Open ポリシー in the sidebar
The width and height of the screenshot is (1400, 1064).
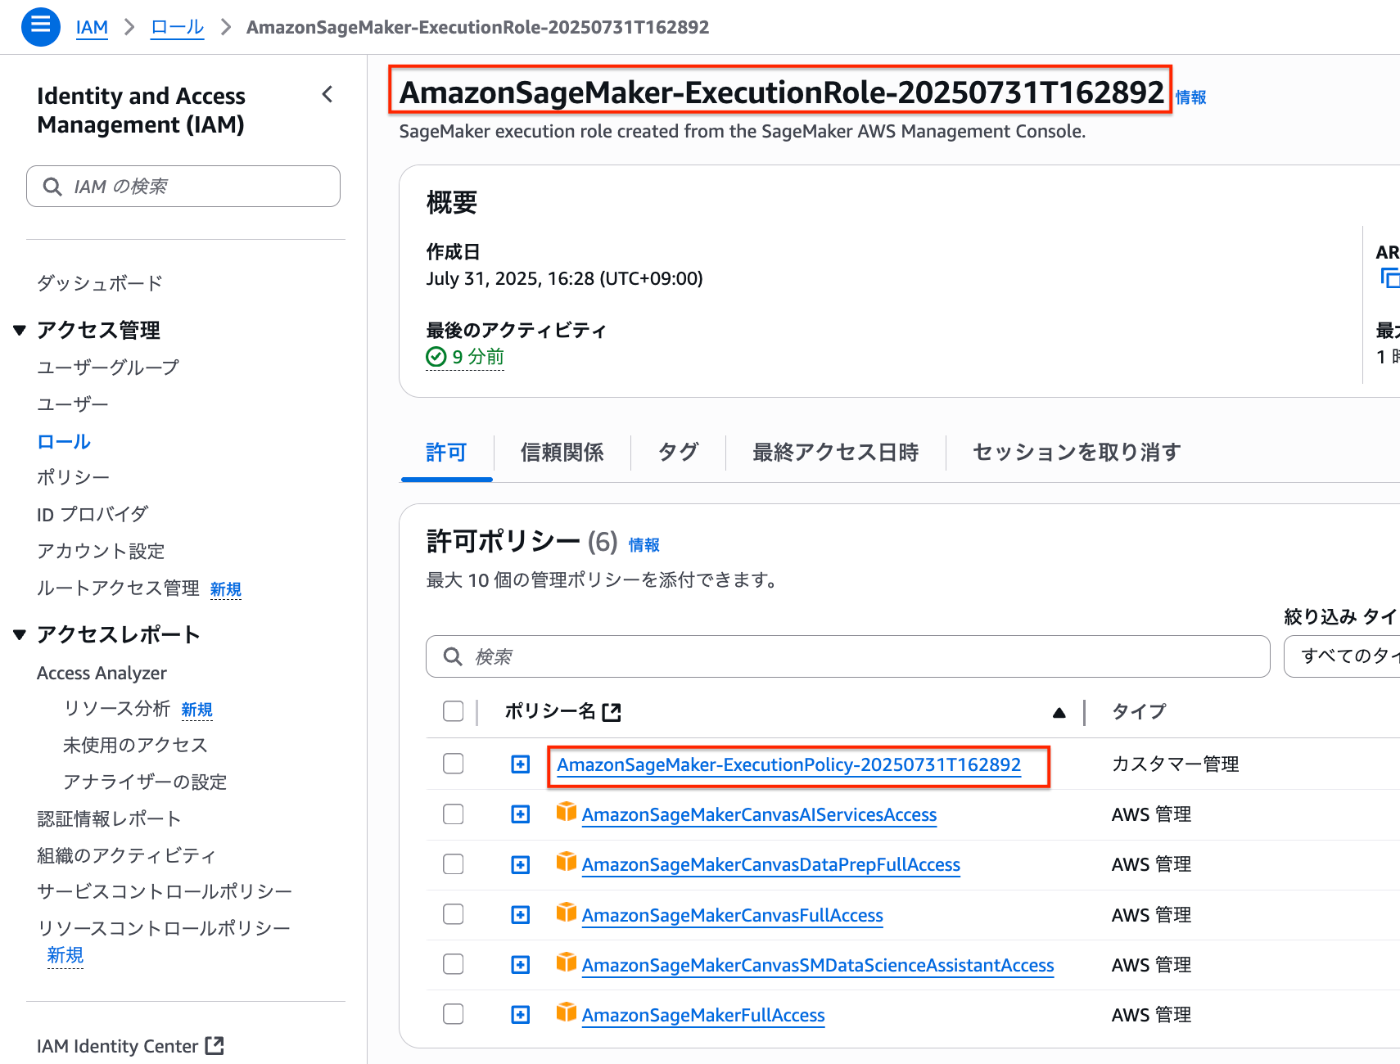[x=73, y=477]
